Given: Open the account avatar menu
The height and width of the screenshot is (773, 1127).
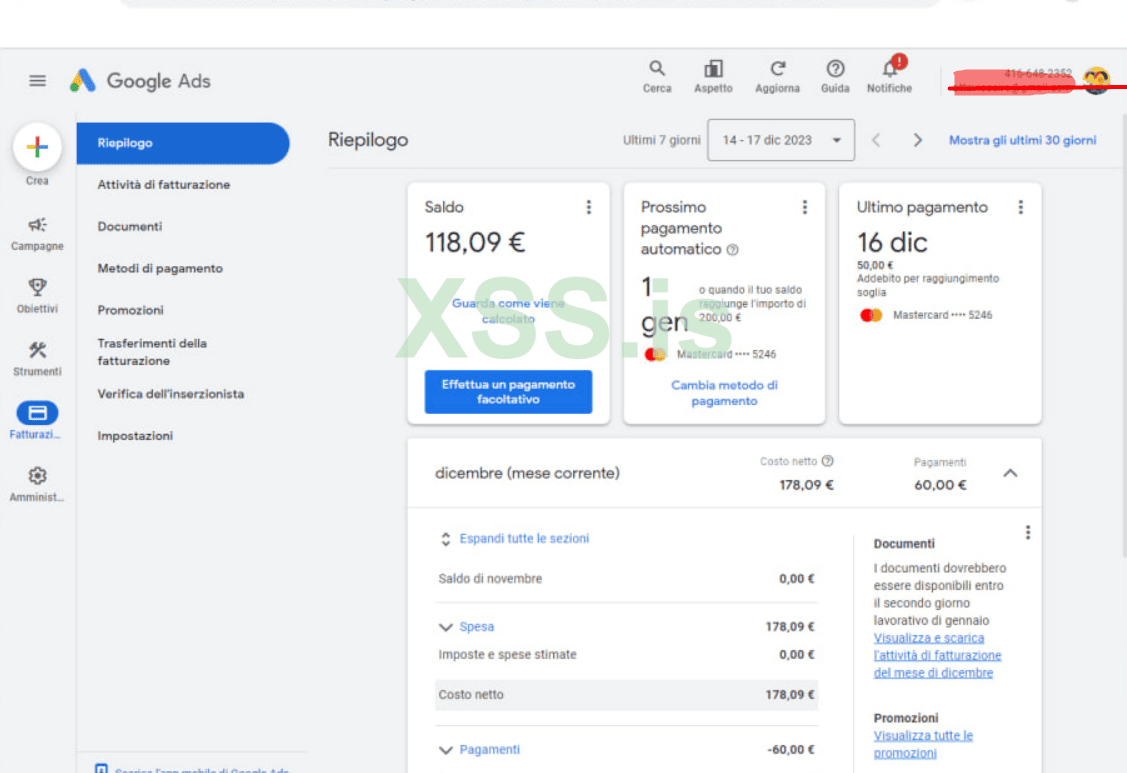Looking at the screenshot, I should click(1096, 80).
